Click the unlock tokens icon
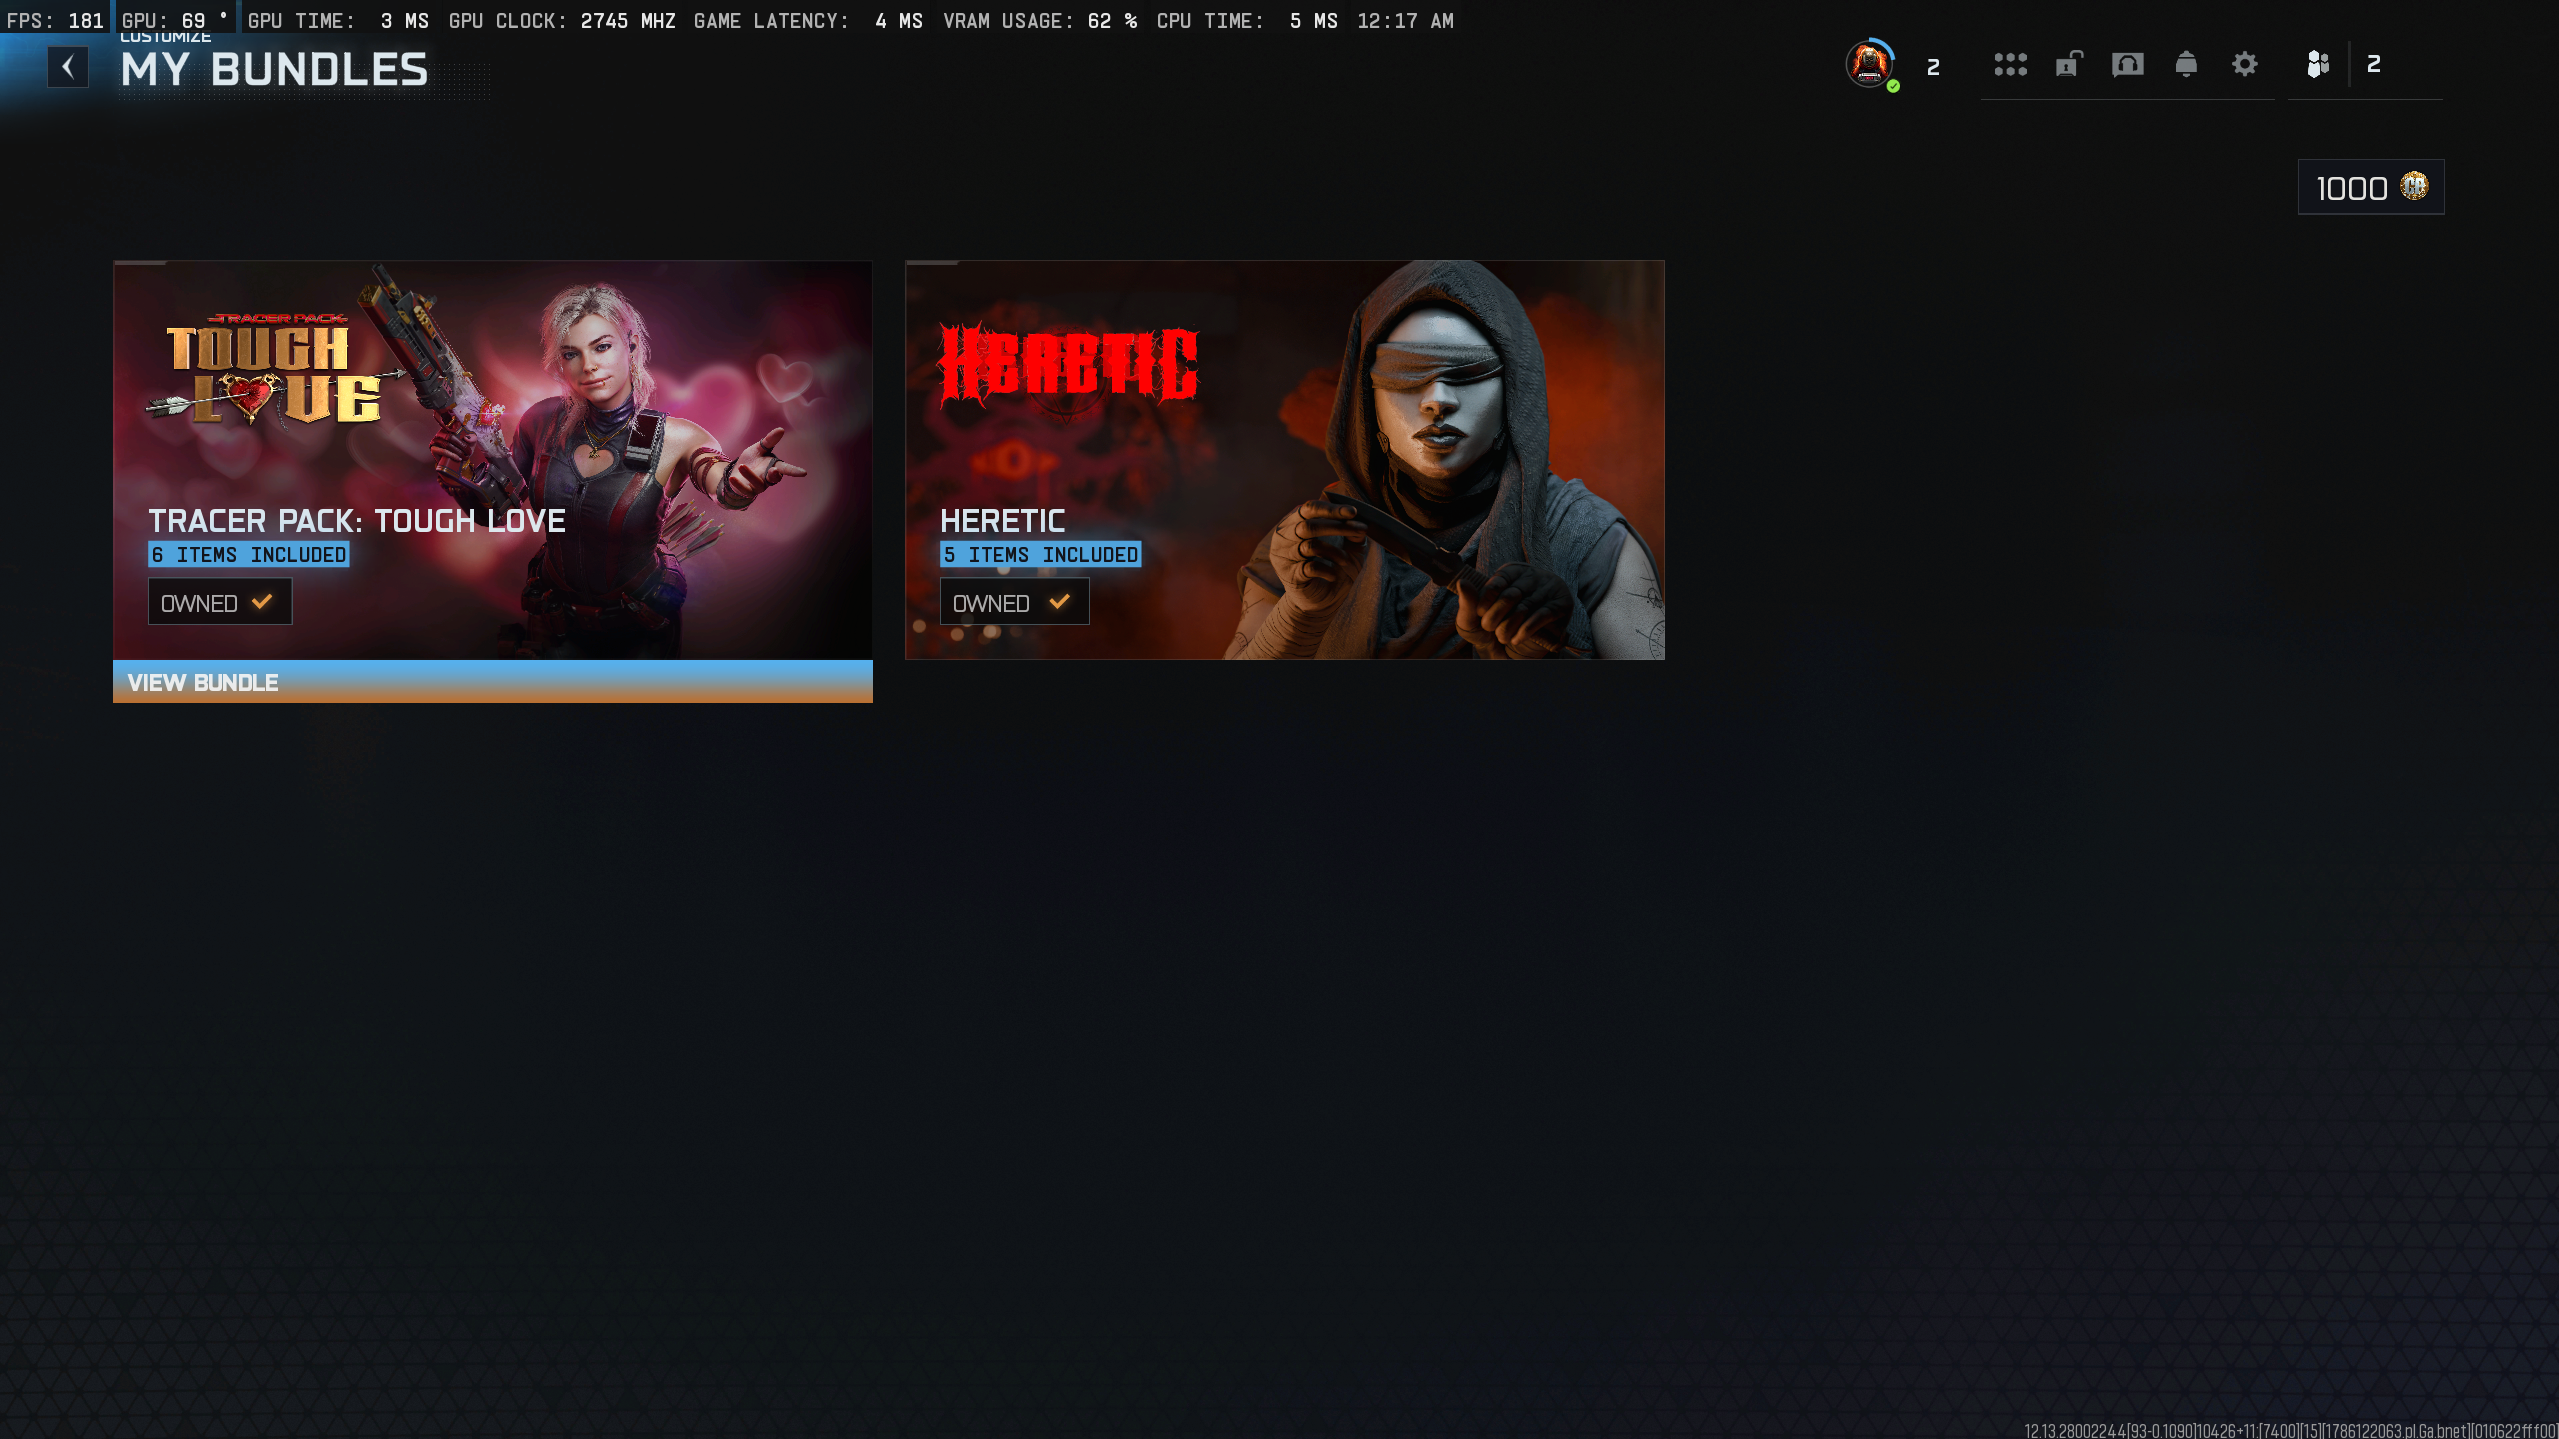The width and height of the screenshot is (2559, 1439). 2069,65
